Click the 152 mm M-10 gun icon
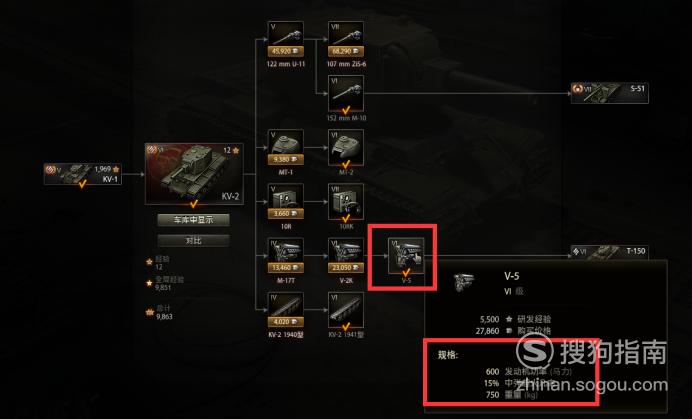Screen dimensions: 692x419 (346, 94)
